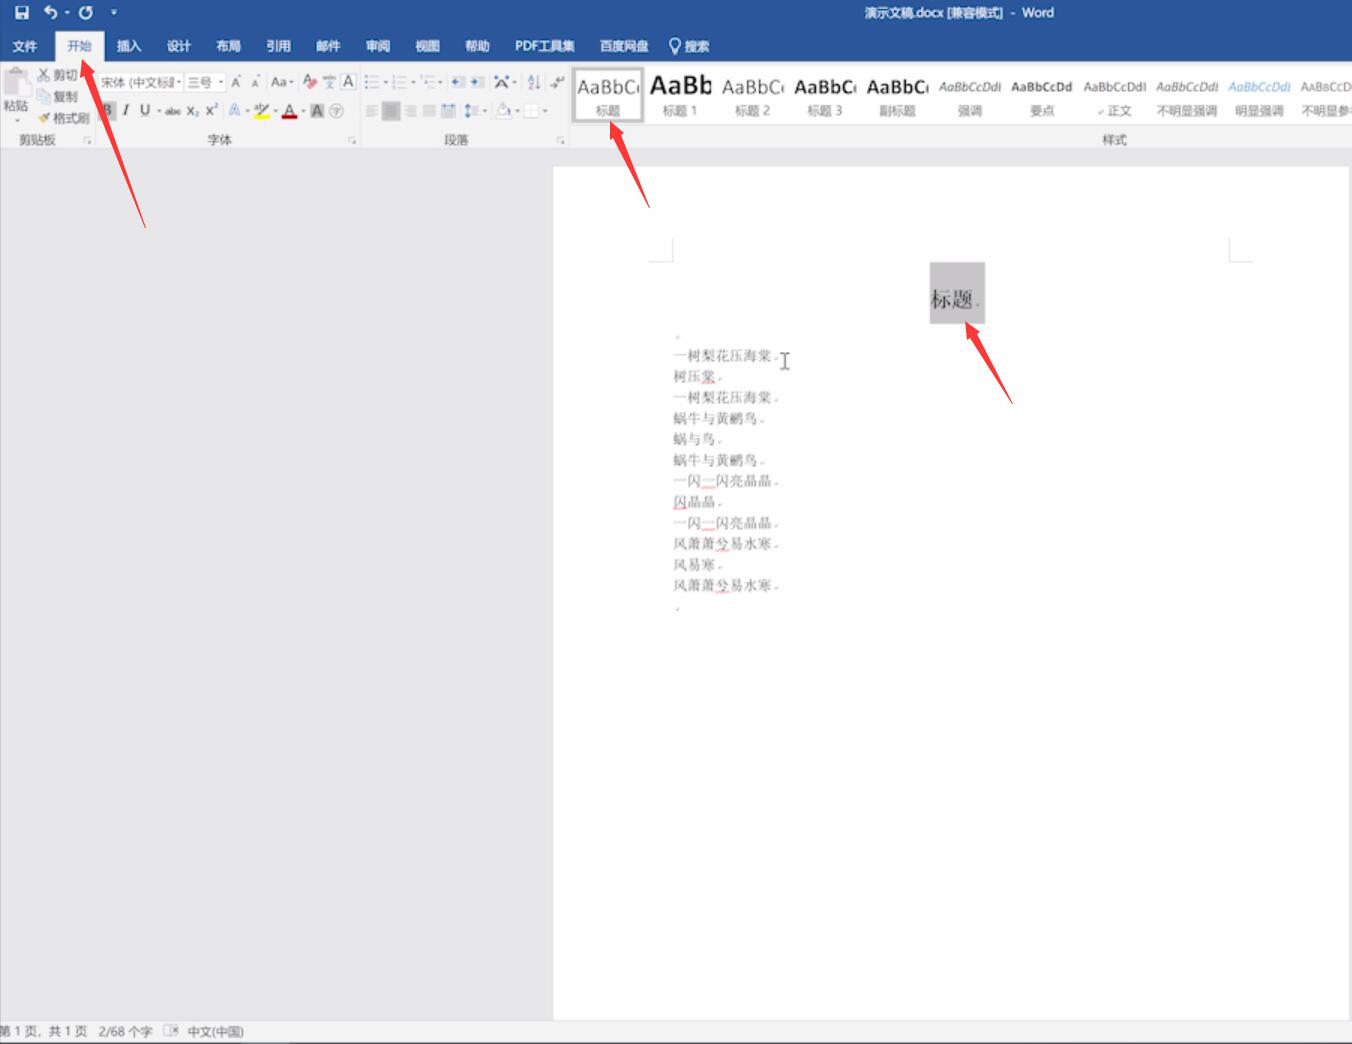This screenshot has height=1044, width=1352.
Task: Open the font name combo box
Action: (x=140, y=82)
